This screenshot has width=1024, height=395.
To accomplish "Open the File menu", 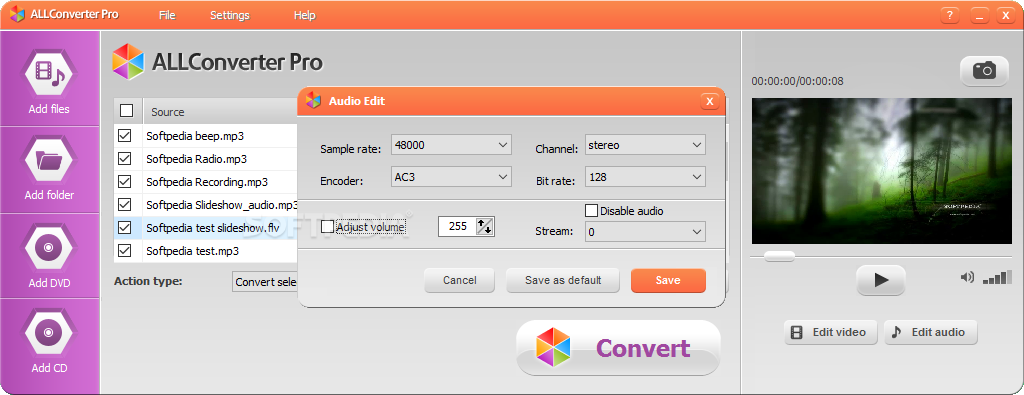I will tap(167, 15).
